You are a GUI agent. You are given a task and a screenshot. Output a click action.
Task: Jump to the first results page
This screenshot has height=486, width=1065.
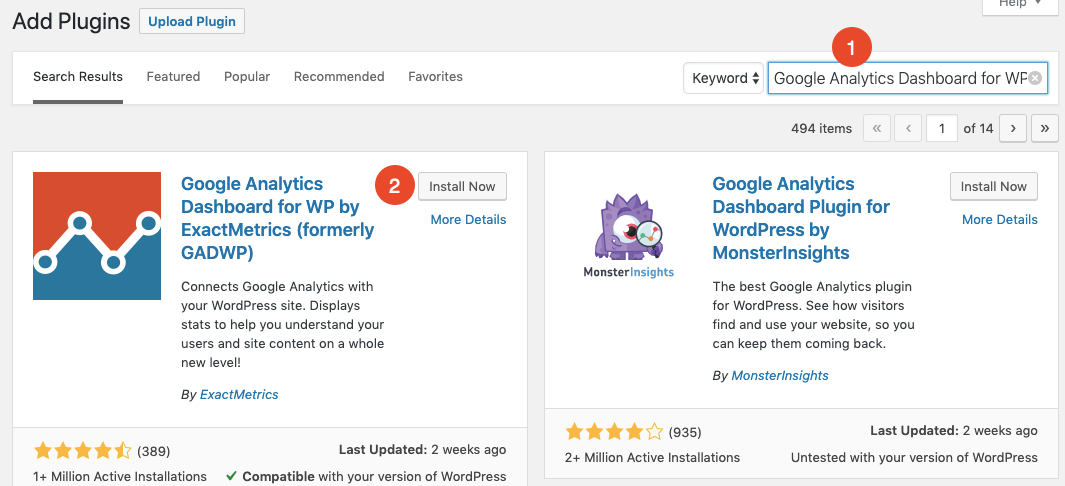(877, 128)
